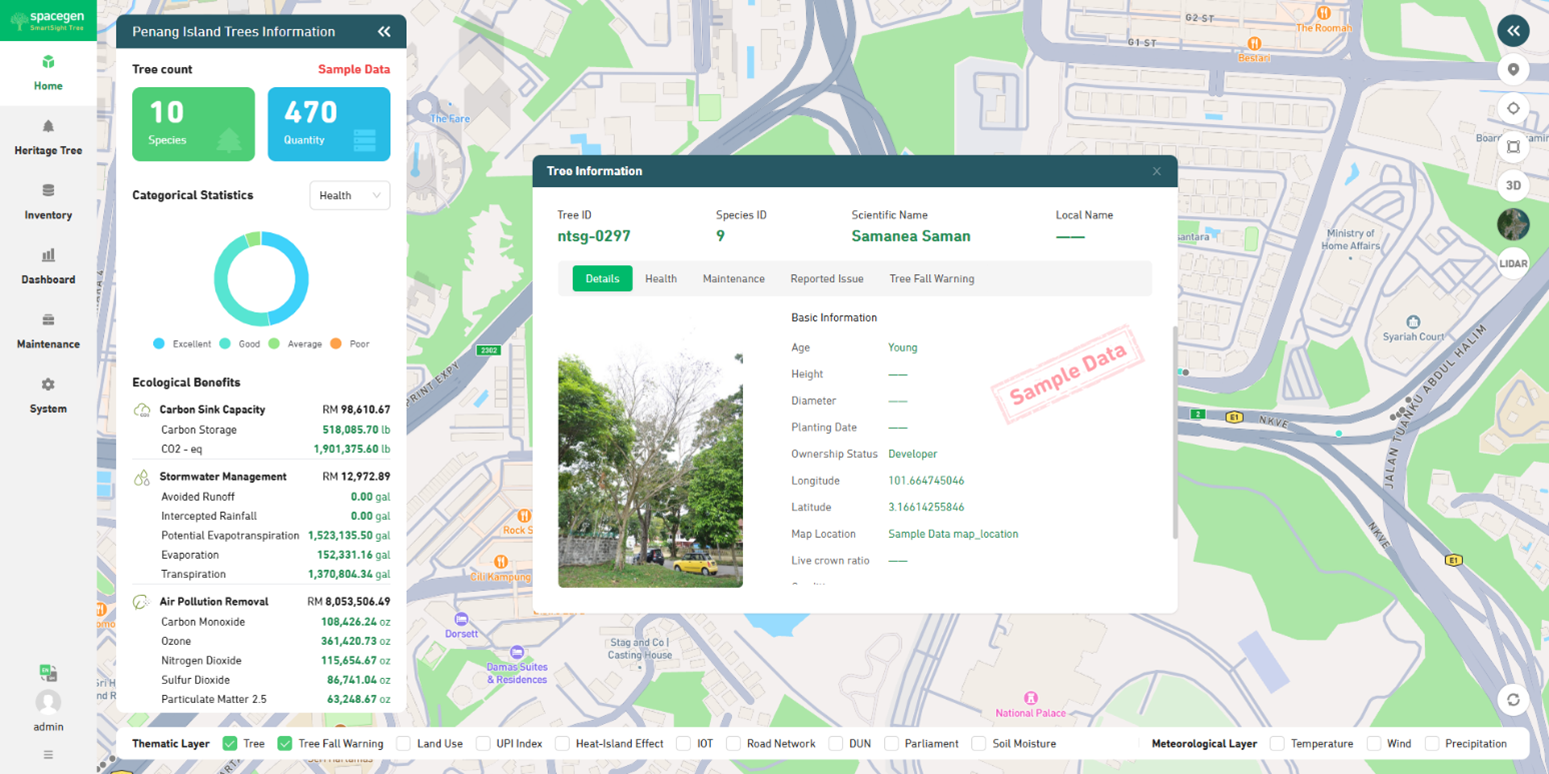Open the Dashboard sidebar item
The image size is (1549, 774).
(48, 267)
